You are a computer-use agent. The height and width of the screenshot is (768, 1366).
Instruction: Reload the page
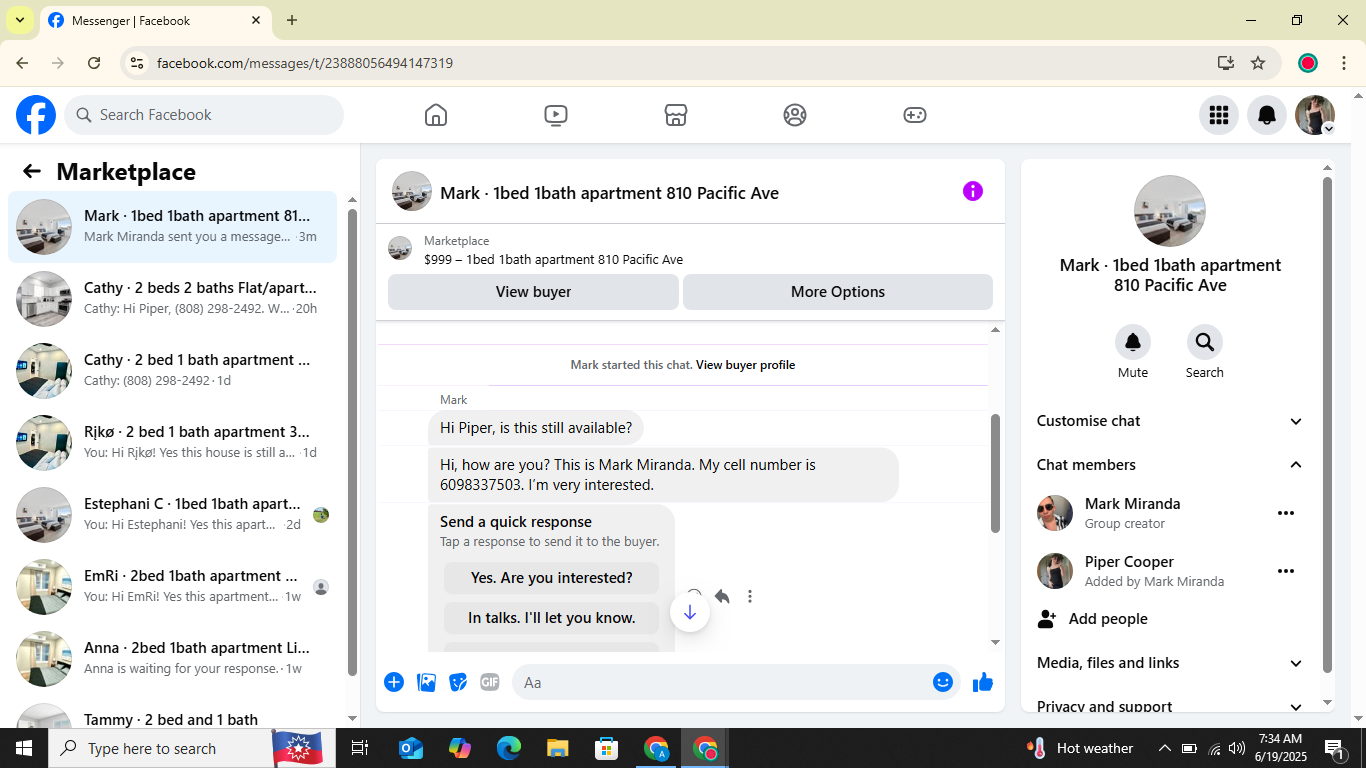(x=94, y=63)
